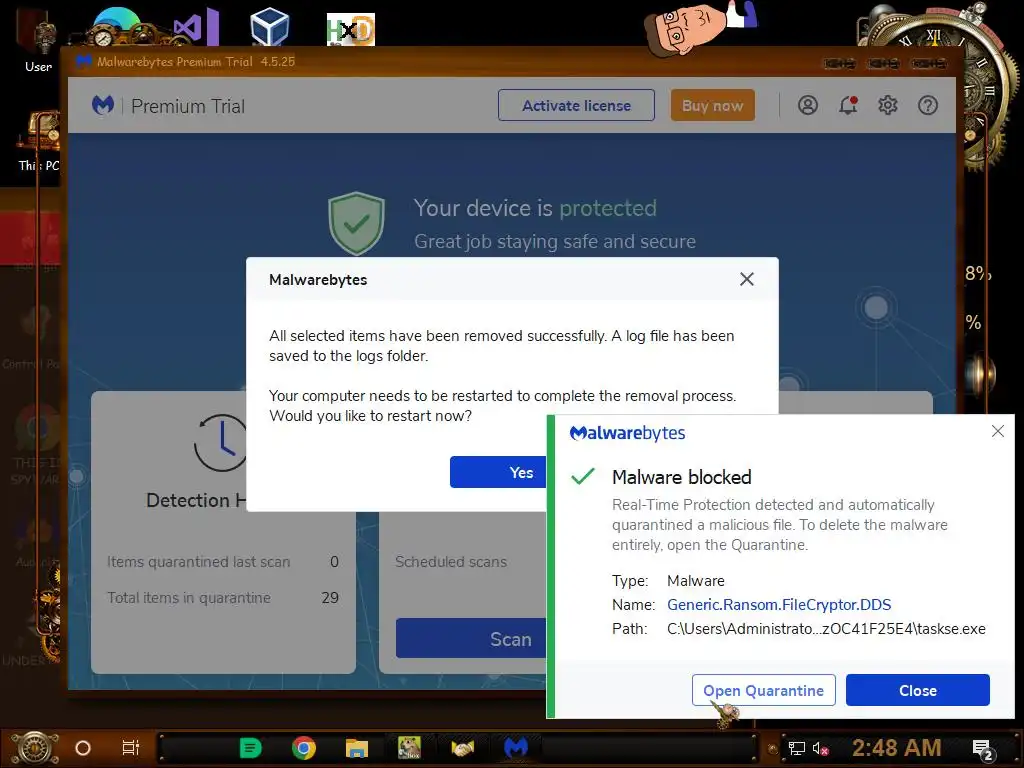
Task: Open the This PC desktop icon
Action: 39,141
